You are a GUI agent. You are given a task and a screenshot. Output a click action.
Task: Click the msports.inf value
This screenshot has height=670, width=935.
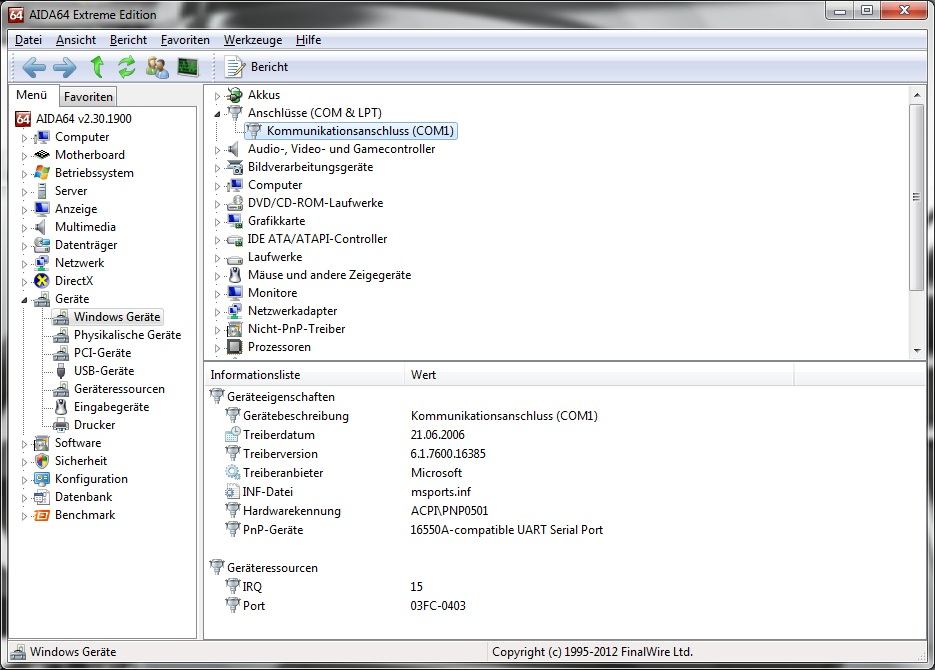[x=441, y=492]
